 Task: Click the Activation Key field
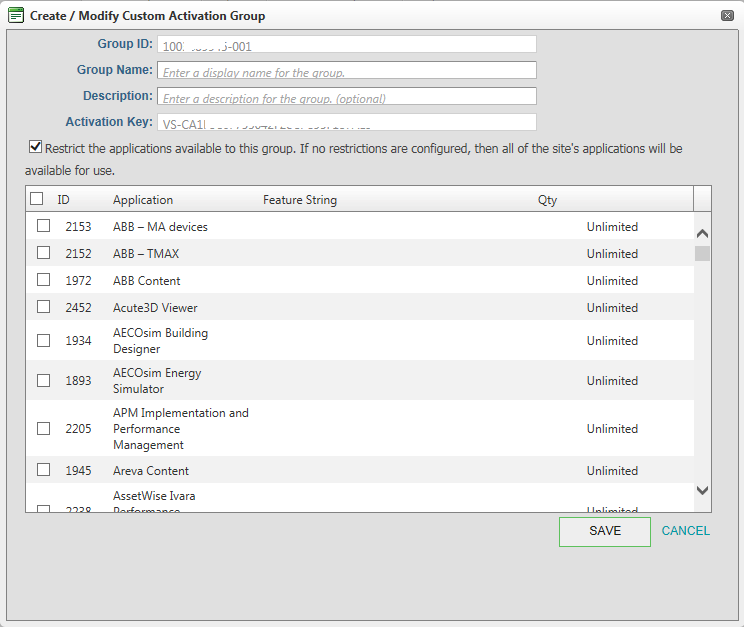[347, 122]
